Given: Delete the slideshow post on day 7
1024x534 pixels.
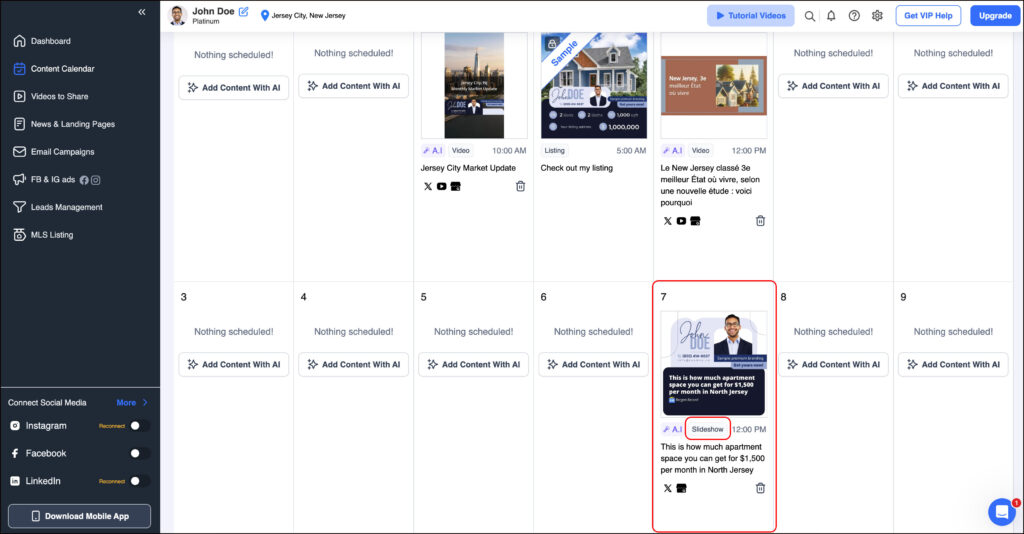Looking at the screenshot, I should pyautogui.click(x=760, y=488).
